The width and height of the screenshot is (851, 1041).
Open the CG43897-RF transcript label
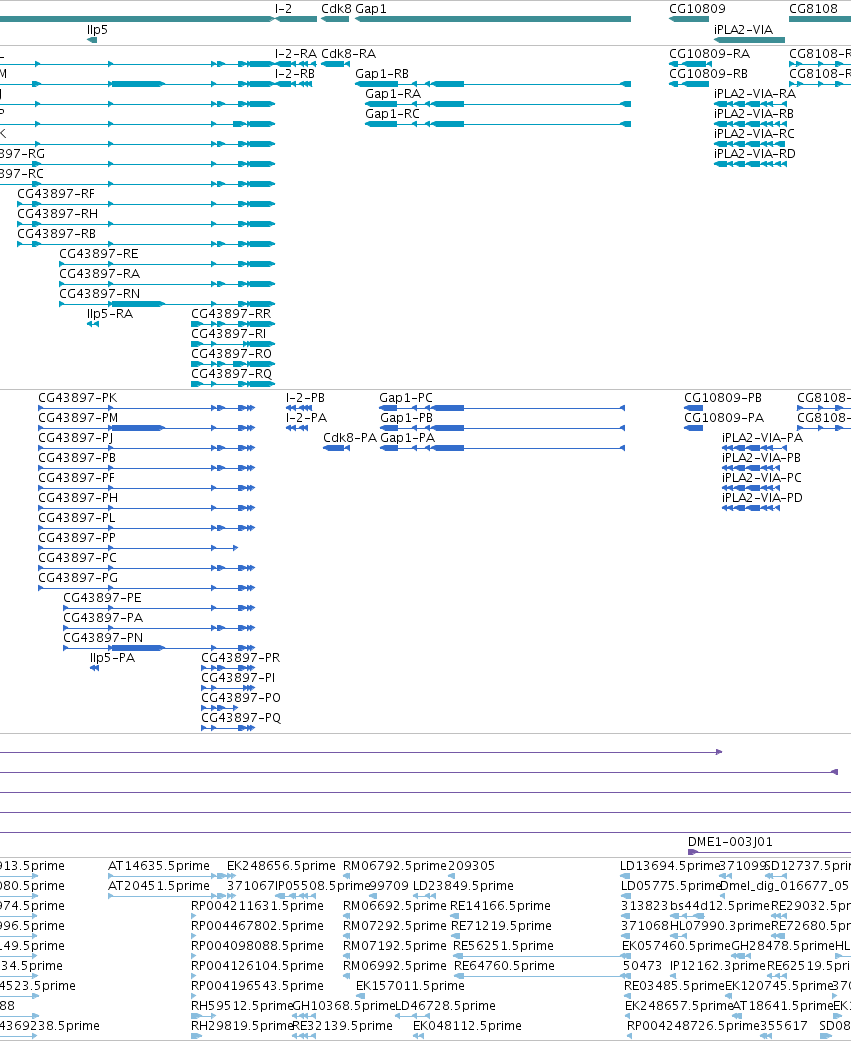click(x=56, y=194)
